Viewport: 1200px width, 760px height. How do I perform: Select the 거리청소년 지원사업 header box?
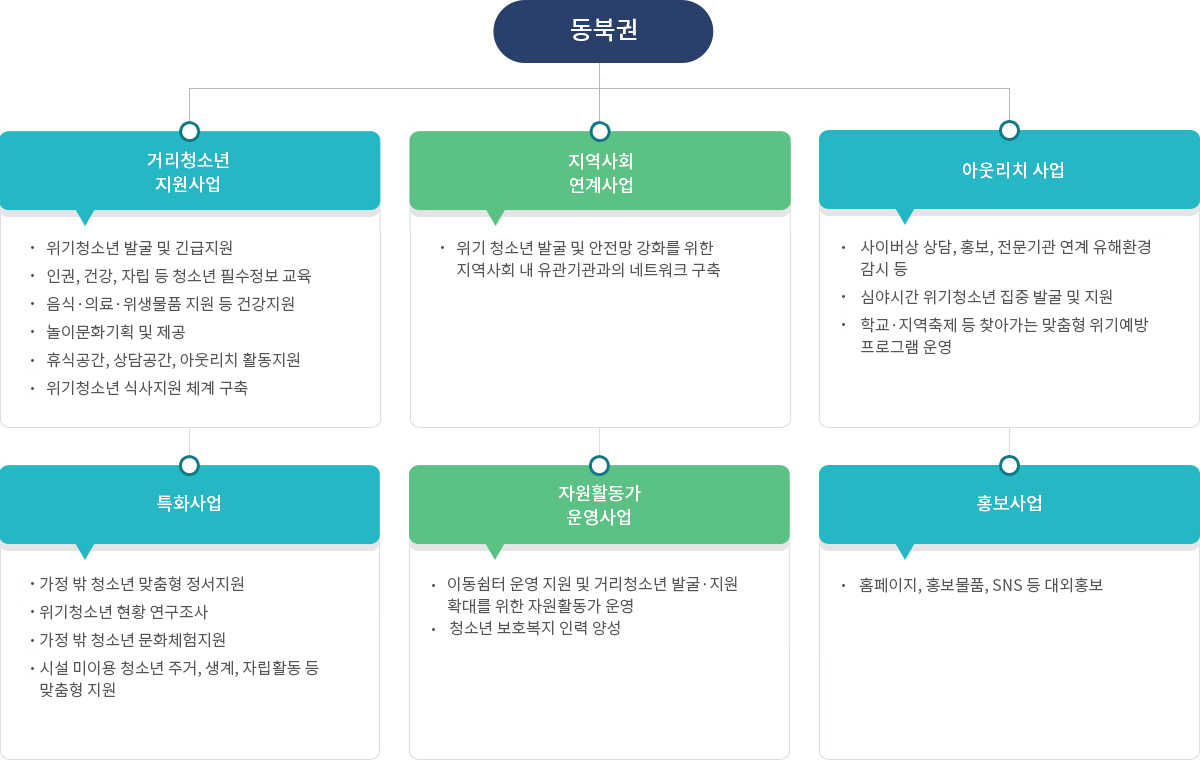click(190, 171)
